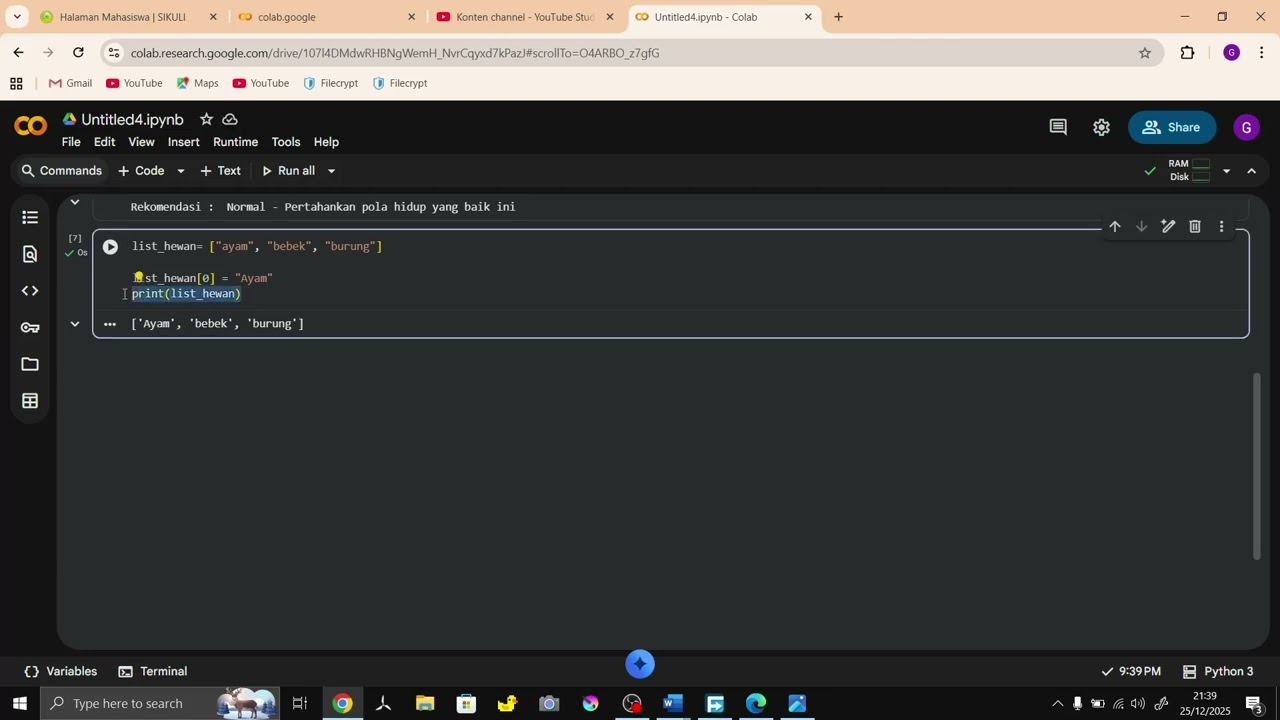Add a Text cell

[220, 171]
